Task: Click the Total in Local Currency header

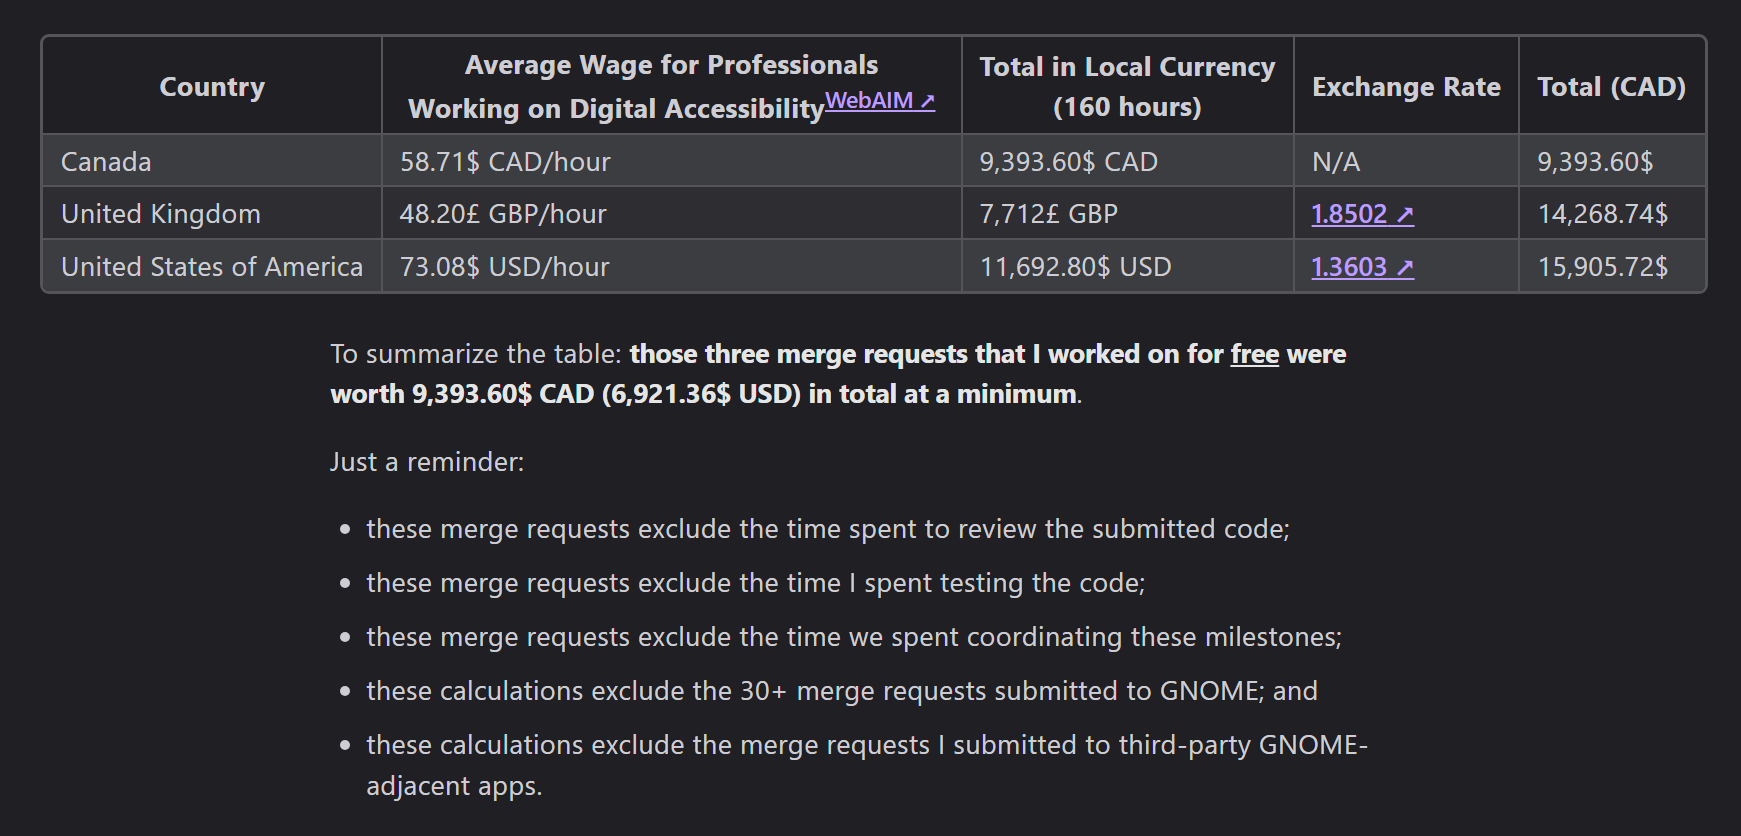Action: (1127, 87)
